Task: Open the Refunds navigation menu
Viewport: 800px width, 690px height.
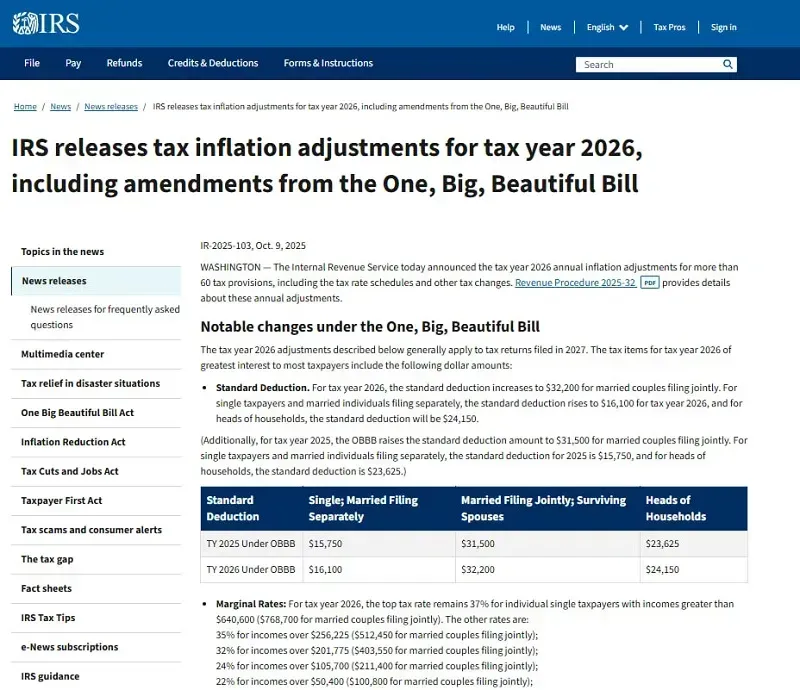Action: [124, 63]
